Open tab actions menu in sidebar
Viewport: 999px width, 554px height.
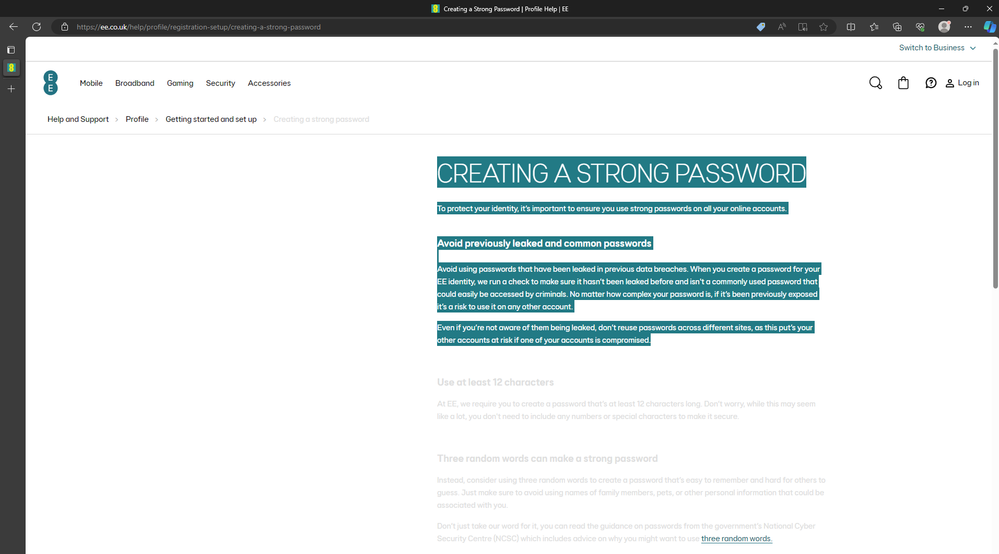click(x=11, y=50)
